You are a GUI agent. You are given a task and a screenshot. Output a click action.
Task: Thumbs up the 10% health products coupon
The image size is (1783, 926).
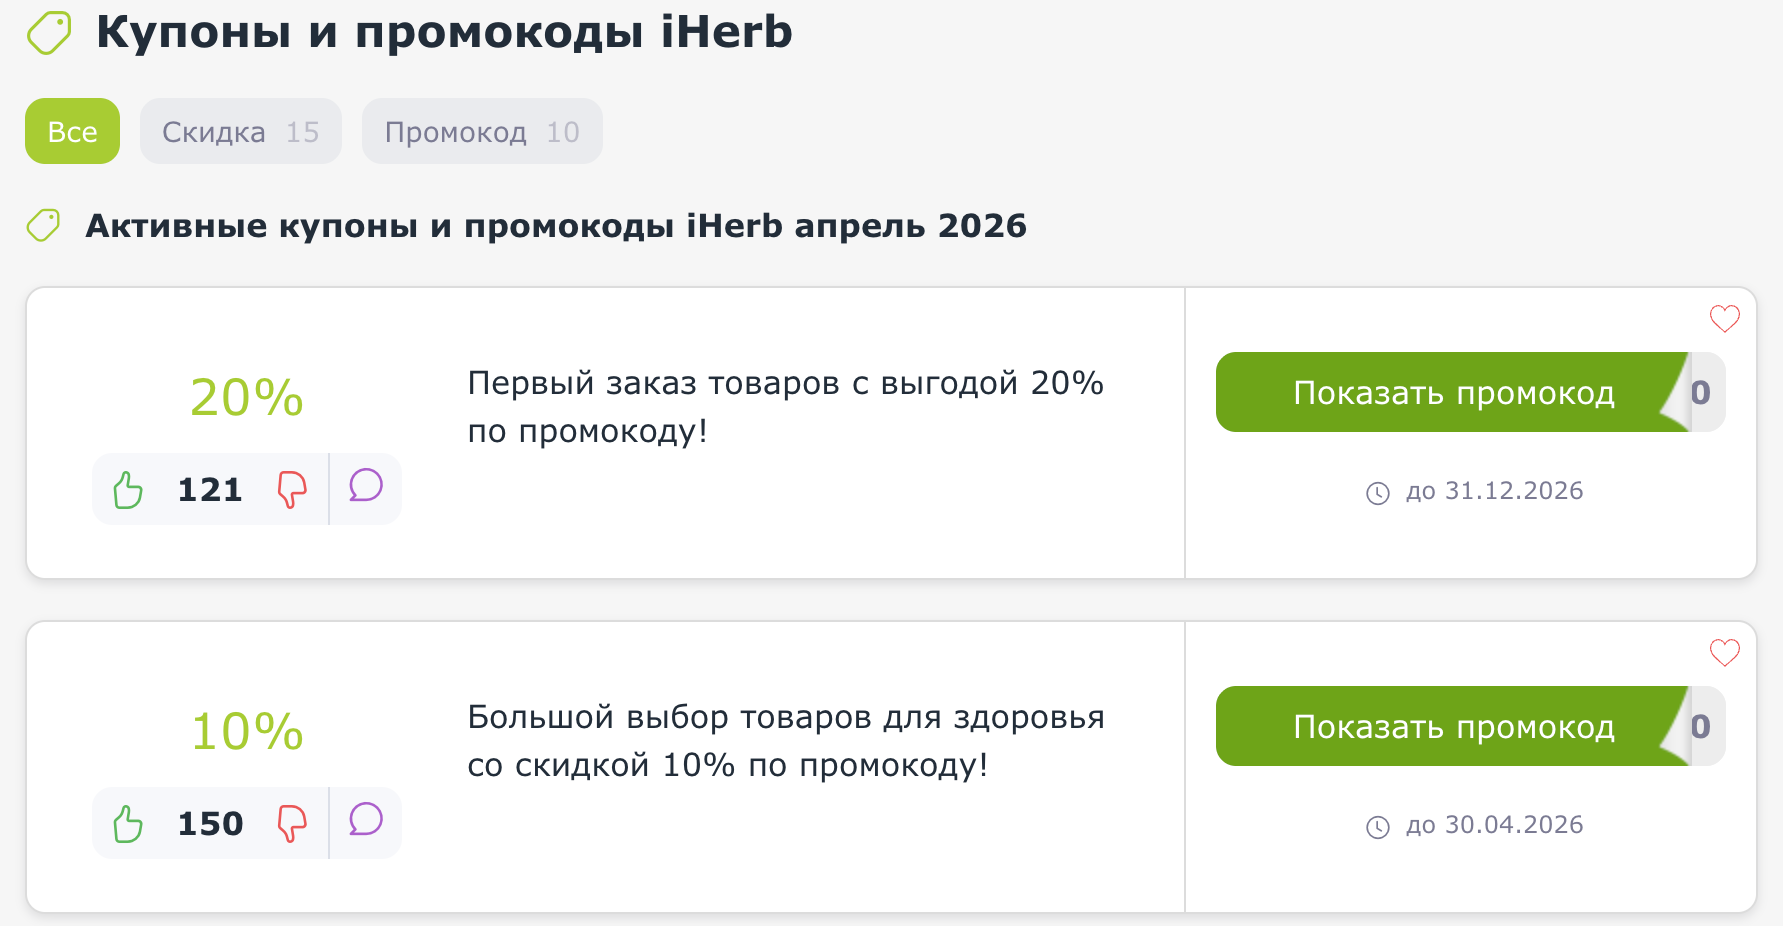[128, 824]
